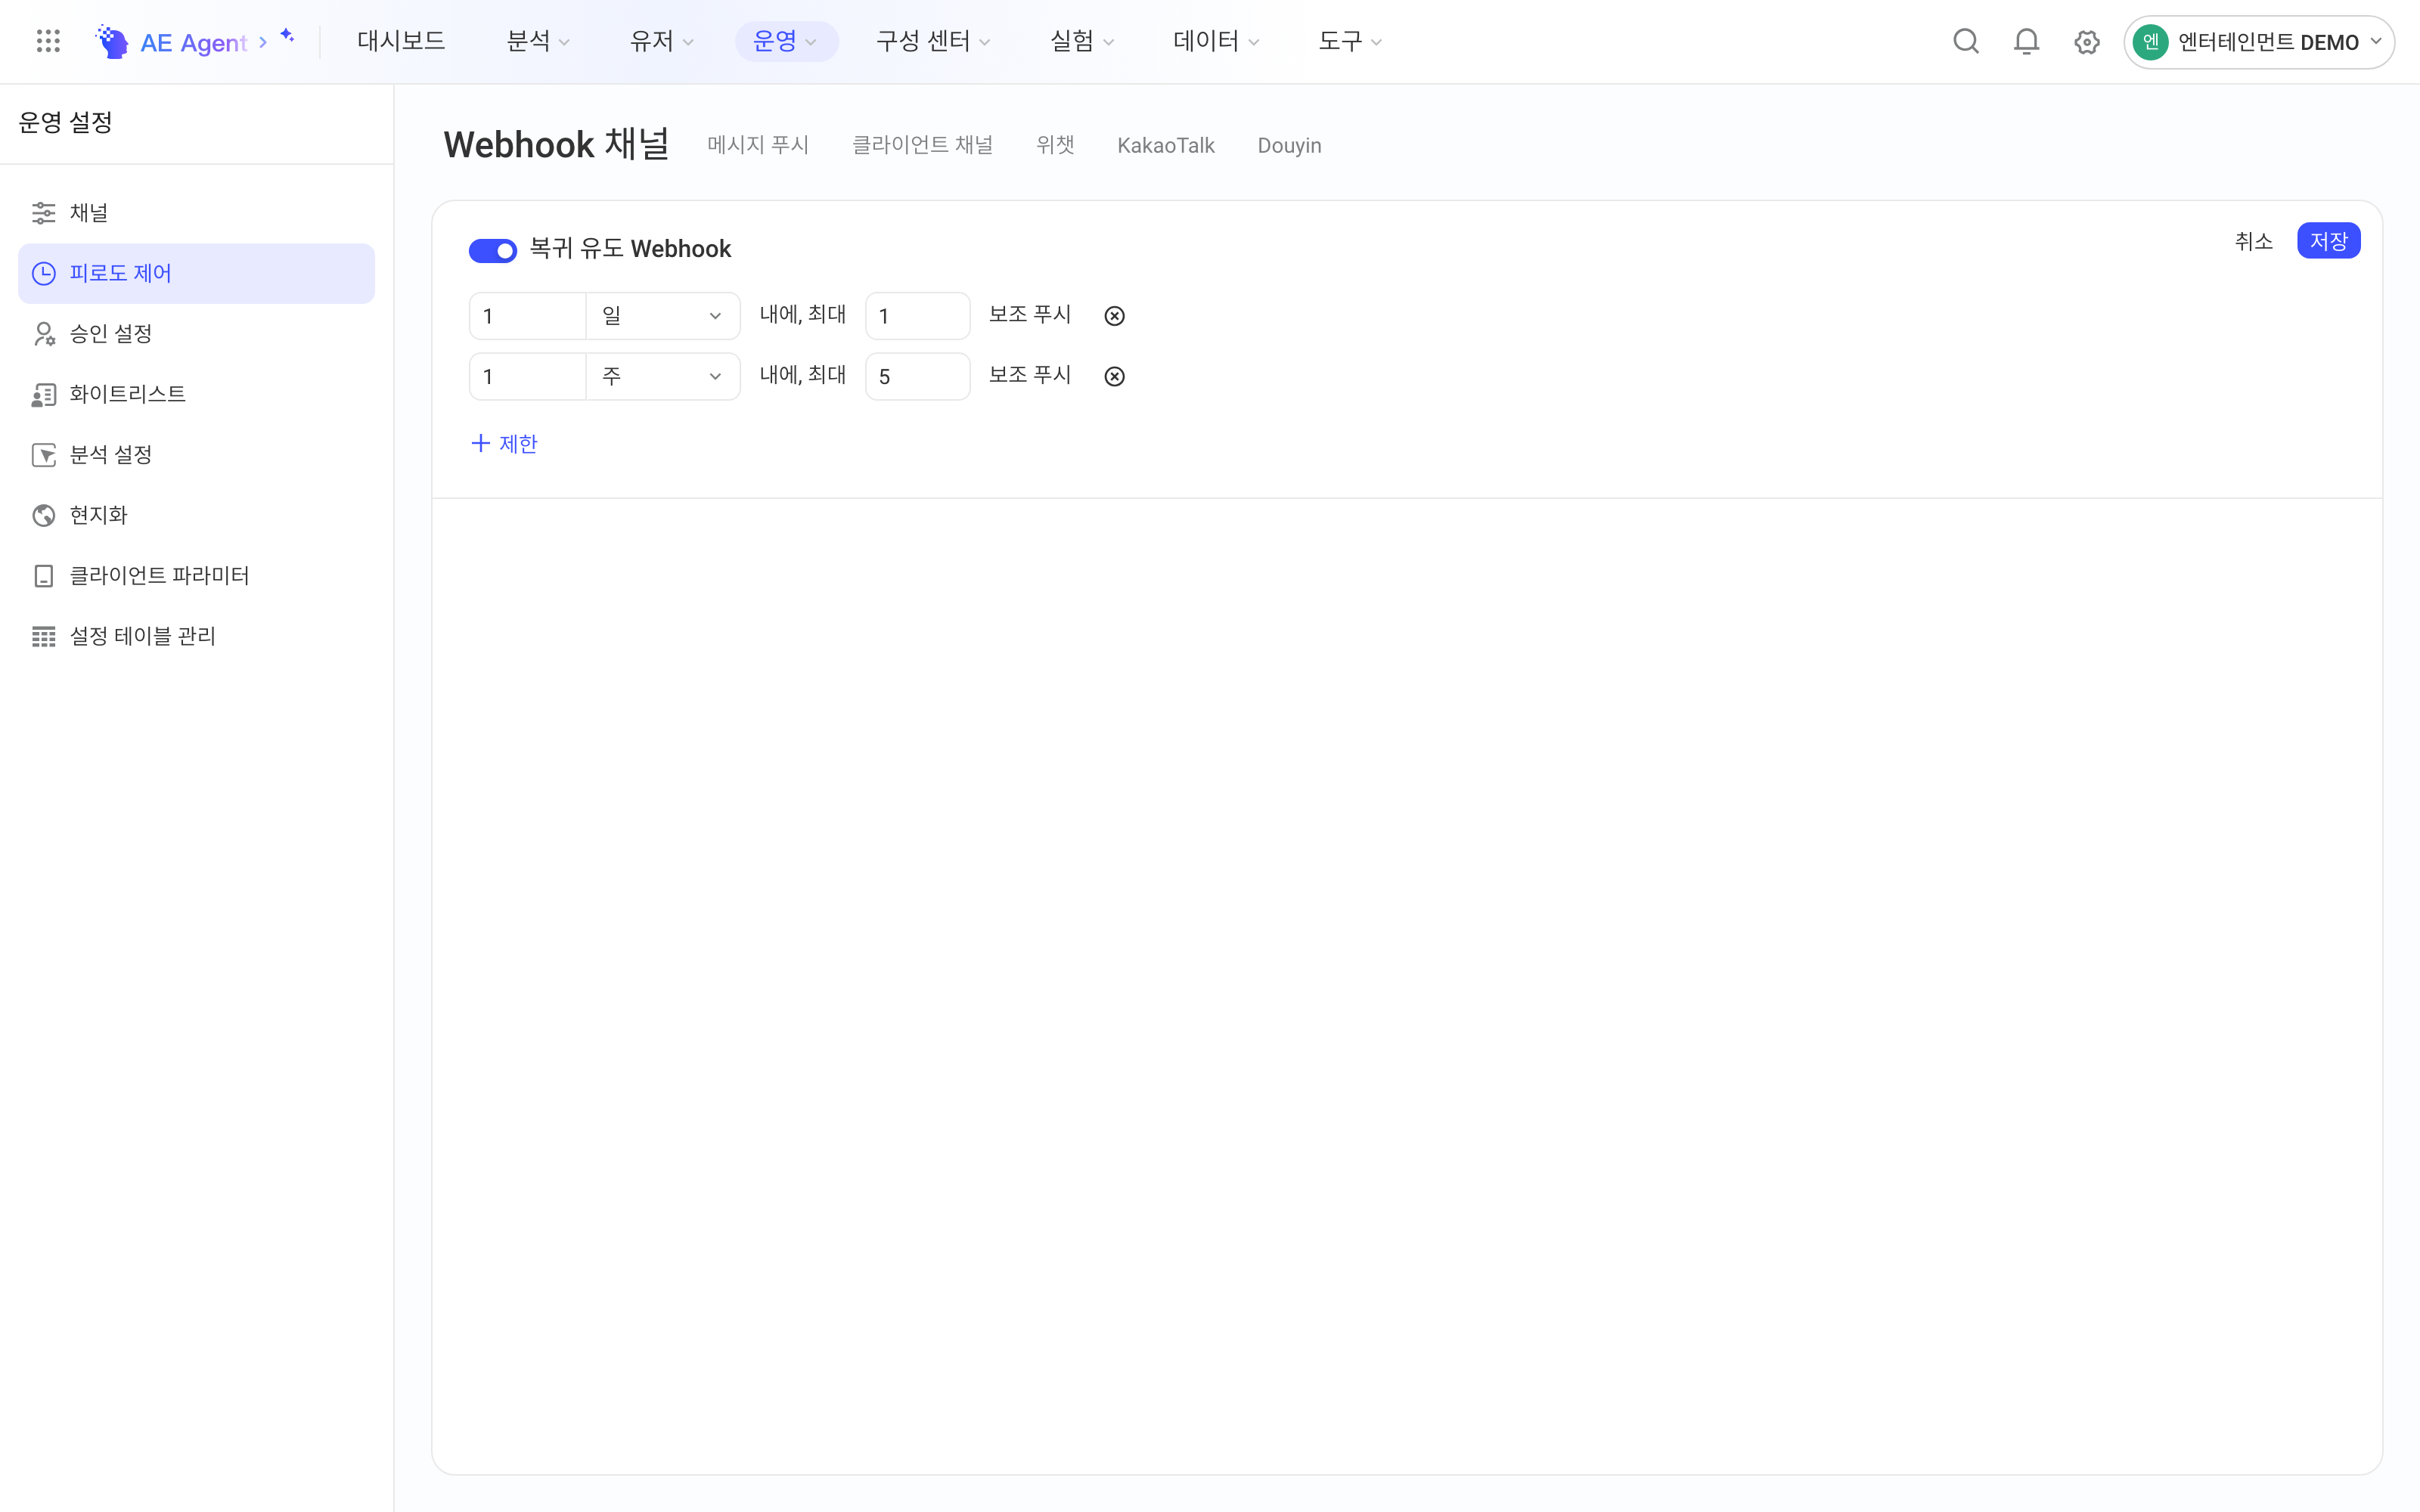
Task: Expand the 유저 top menu
Action: pyautogui.click(x=661, y=41)
